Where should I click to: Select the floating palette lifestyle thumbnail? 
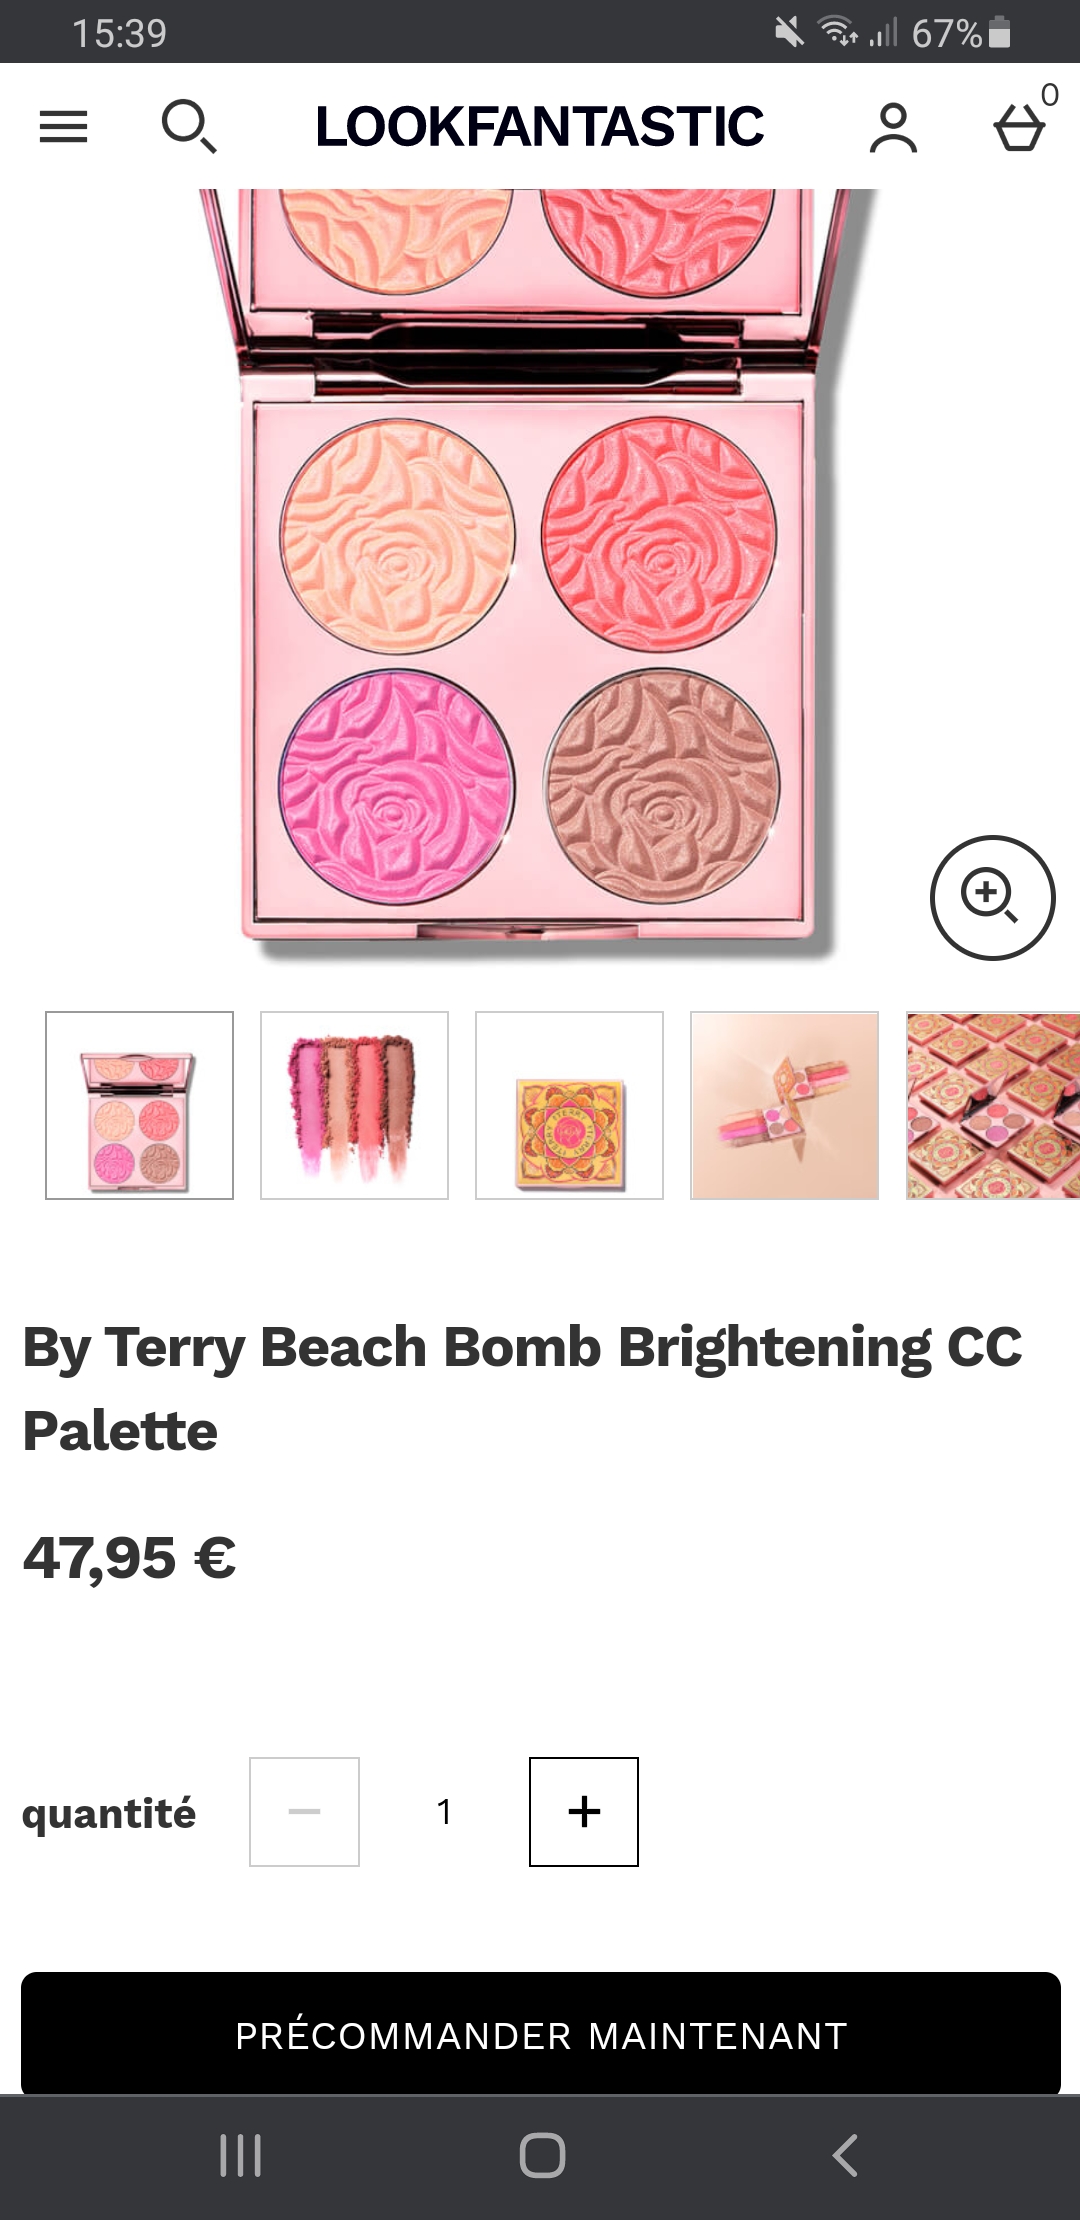coord(784,1105)
